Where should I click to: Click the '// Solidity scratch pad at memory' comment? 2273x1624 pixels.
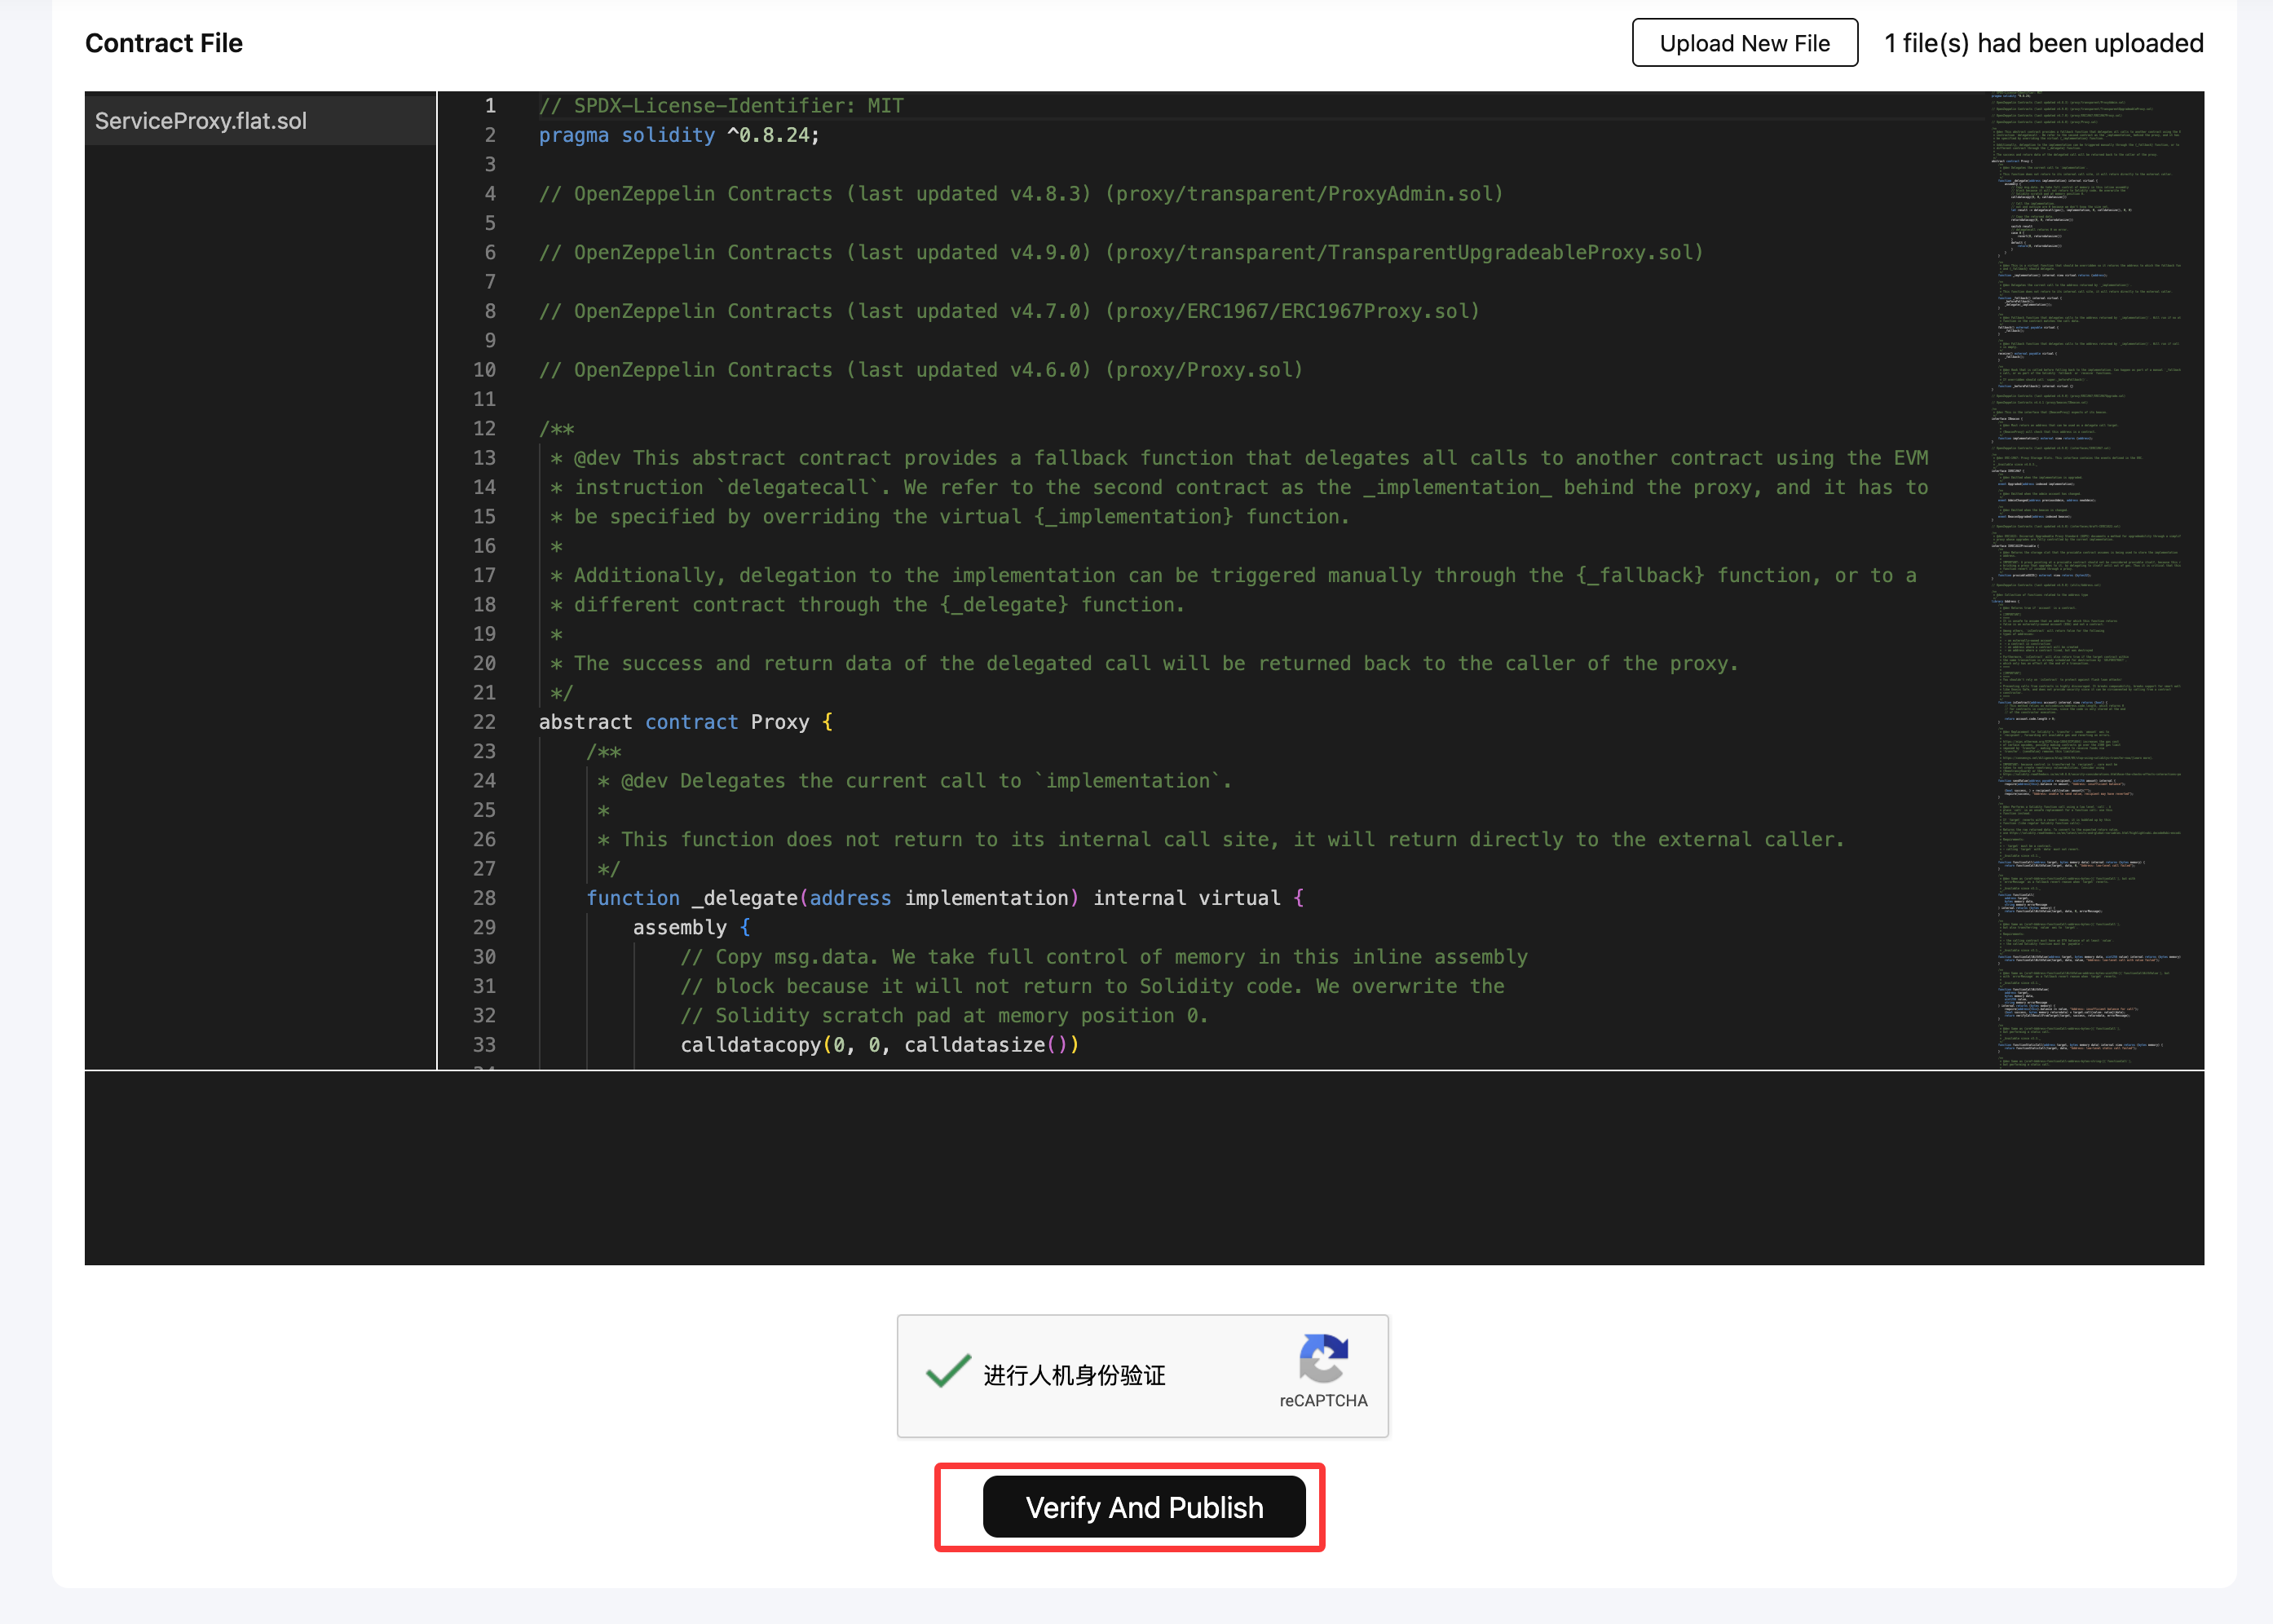tap(944, 1016)
